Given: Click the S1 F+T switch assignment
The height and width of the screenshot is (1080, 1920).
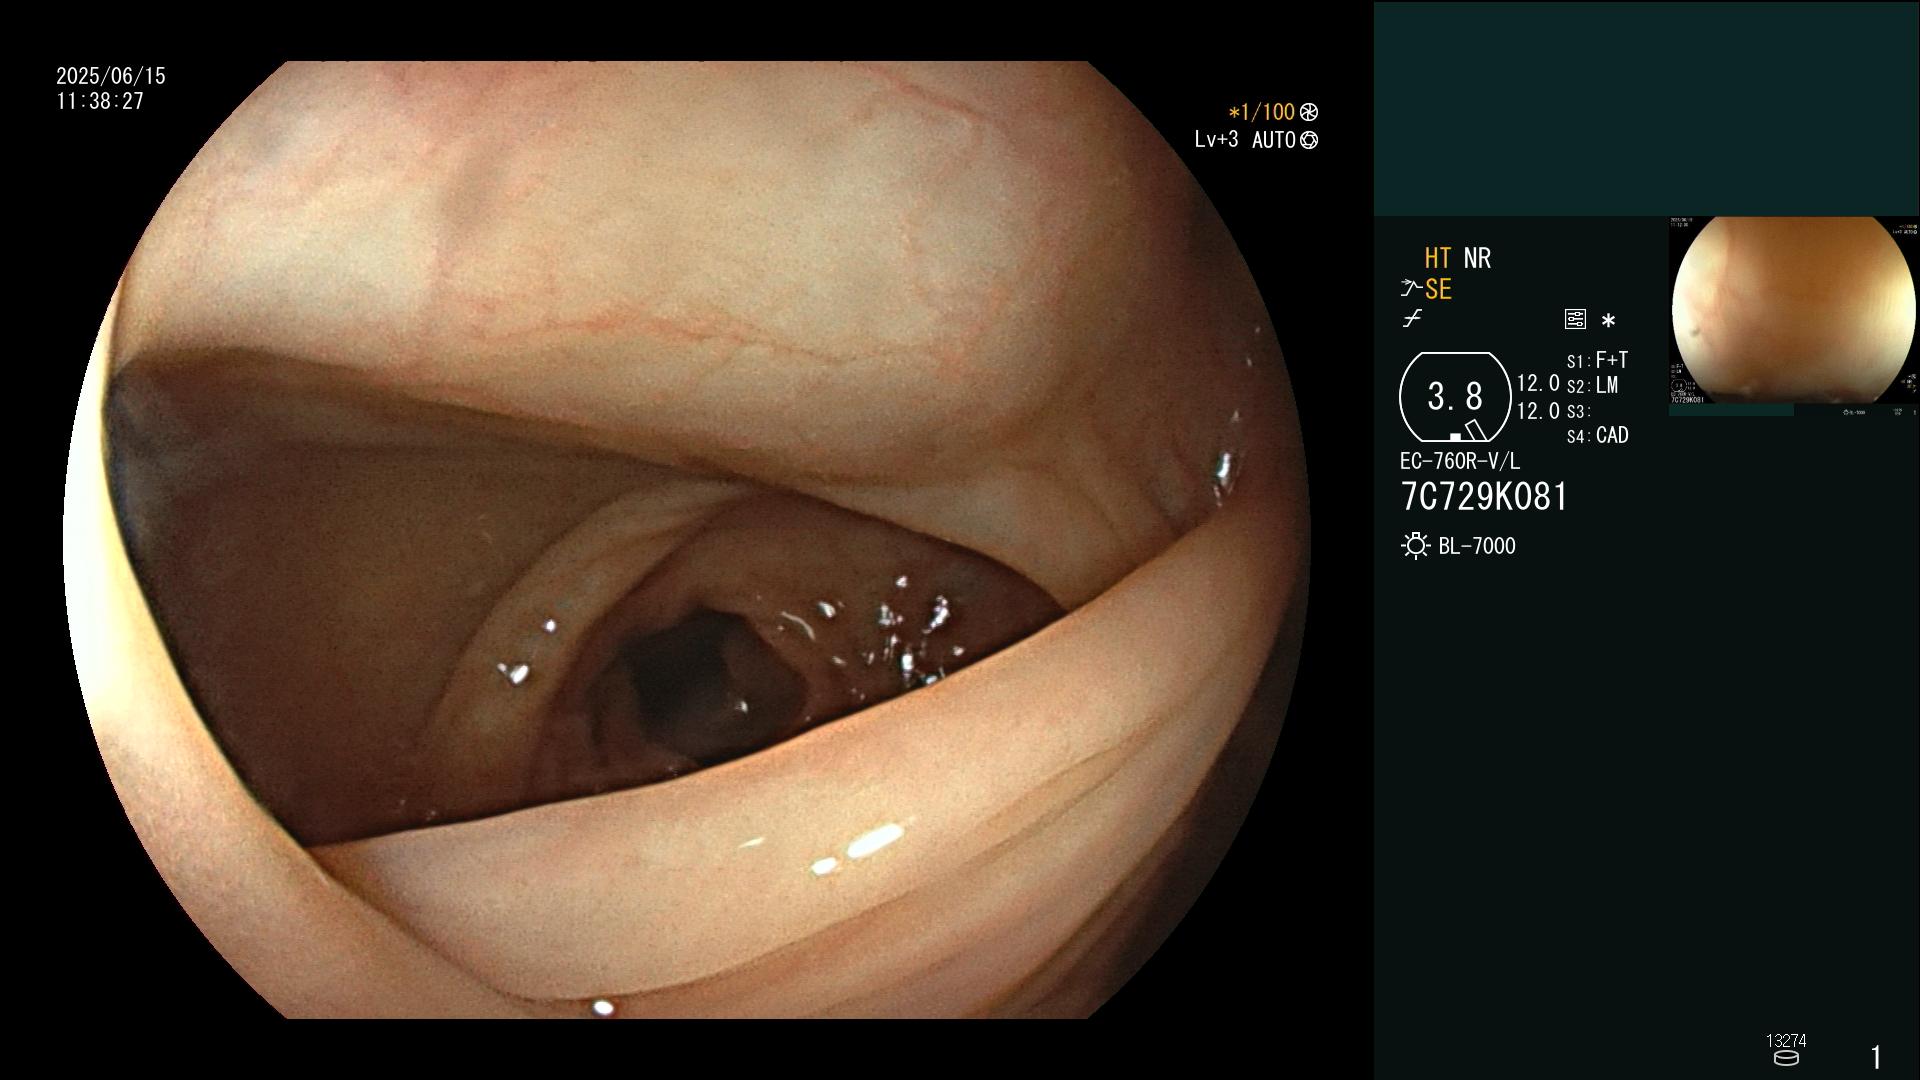Looking at the screenshot, I should [x=1598, y=360].
